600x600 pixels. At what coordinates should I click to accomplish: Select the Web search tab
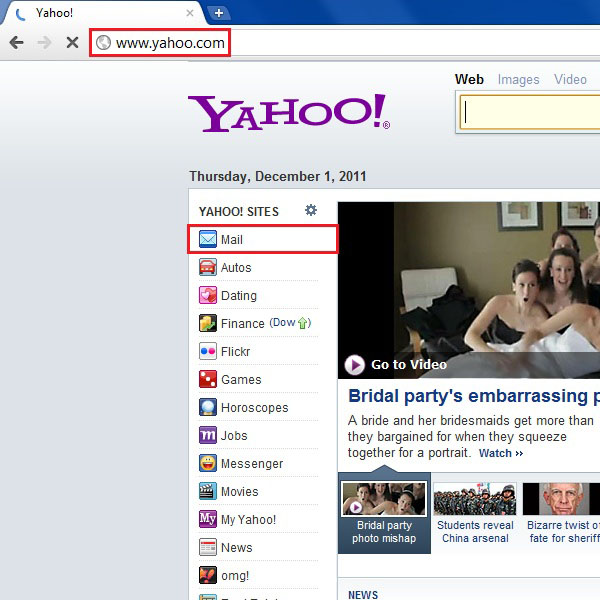[x=469, y=79]
